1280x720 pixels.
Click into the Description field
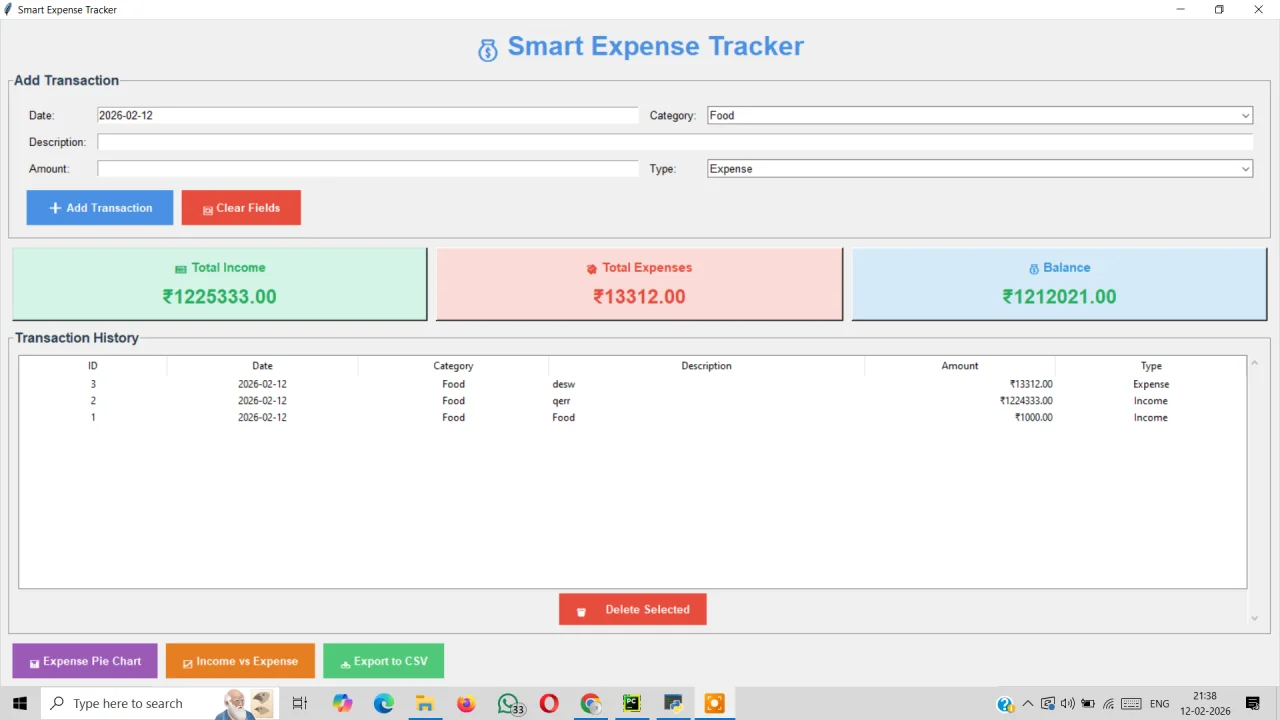click(675, 142)
